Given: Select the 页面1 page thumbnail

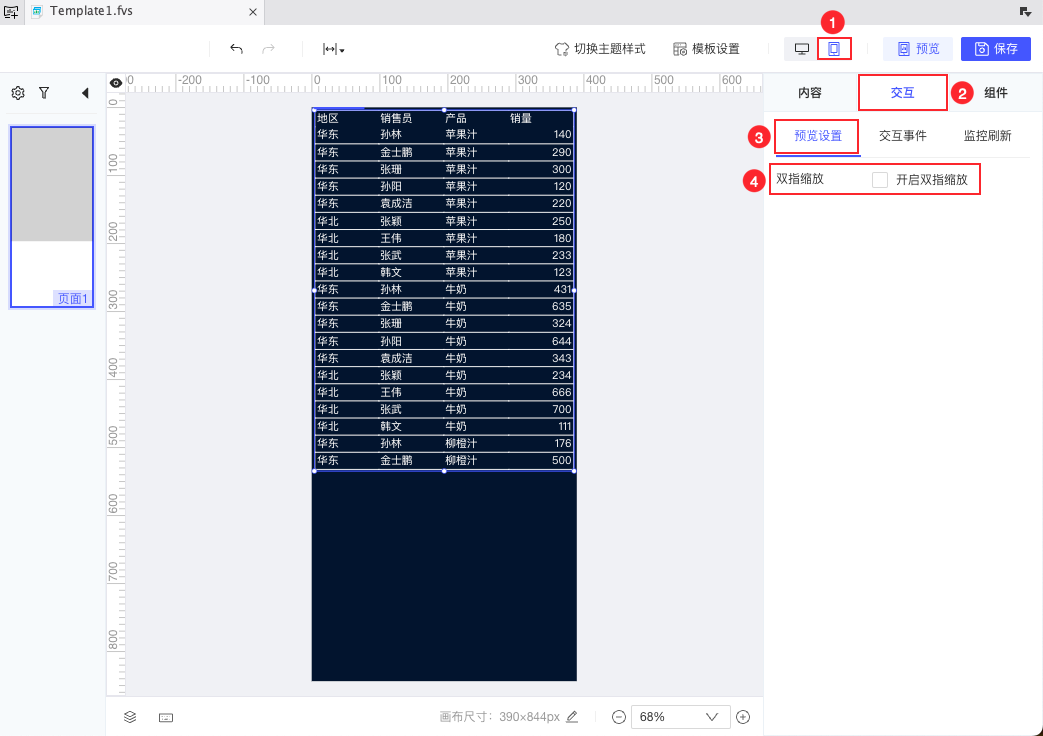Looking at the screenshot, I should point(52,217).
